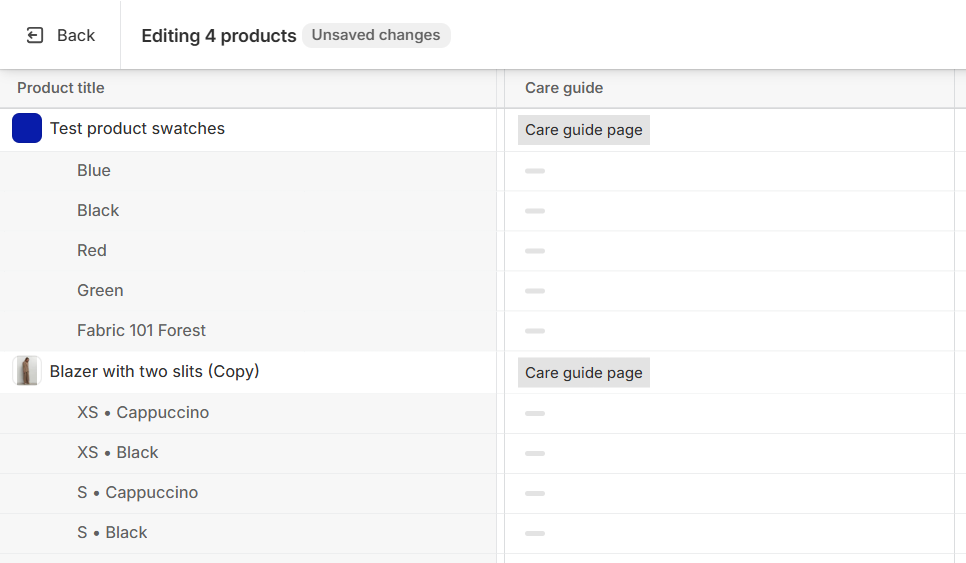Image resolution: width=966 pixels, height=563 pixels.
Task: Click the Care guide column header
Action: coord(564,88)
